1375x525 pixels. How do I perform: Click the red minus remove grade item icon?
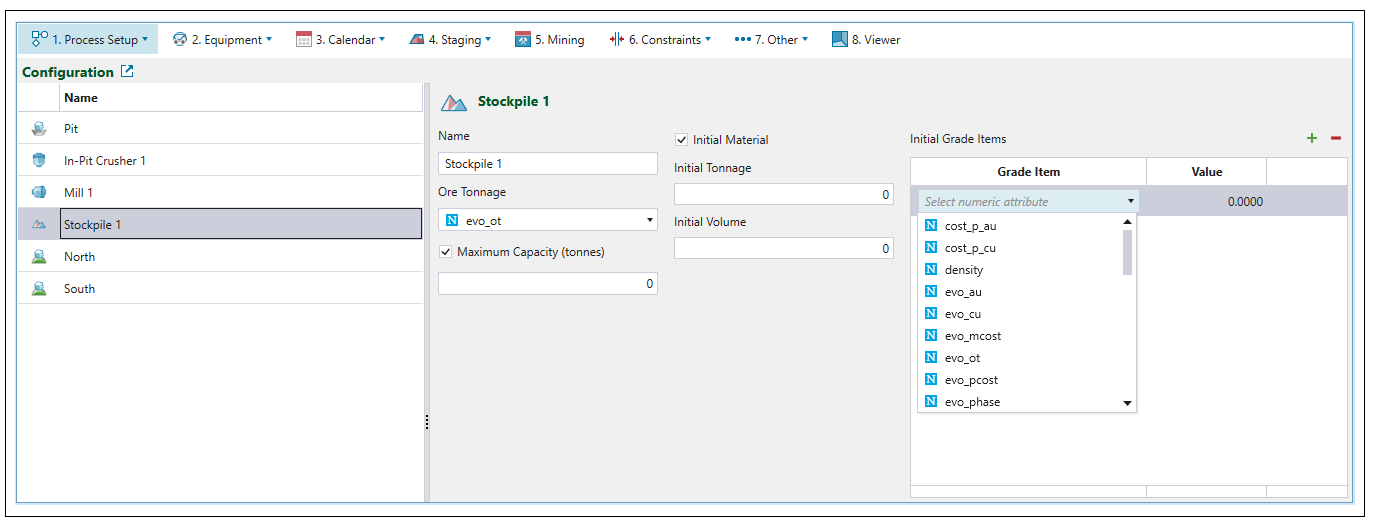click(1335, 138)
